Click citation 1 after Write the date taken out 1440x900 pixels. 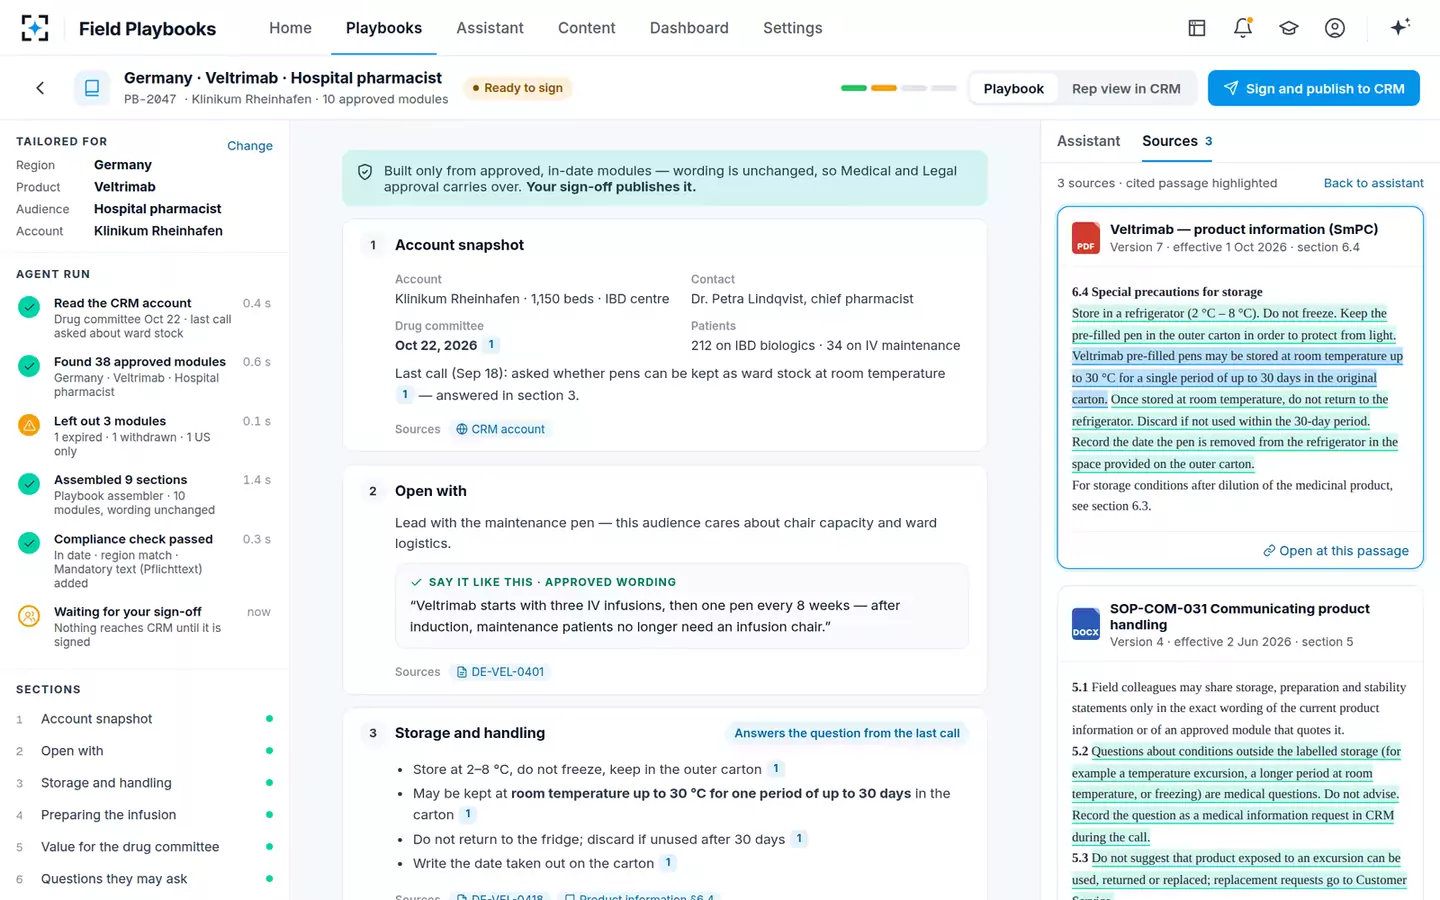click(669, 863)
